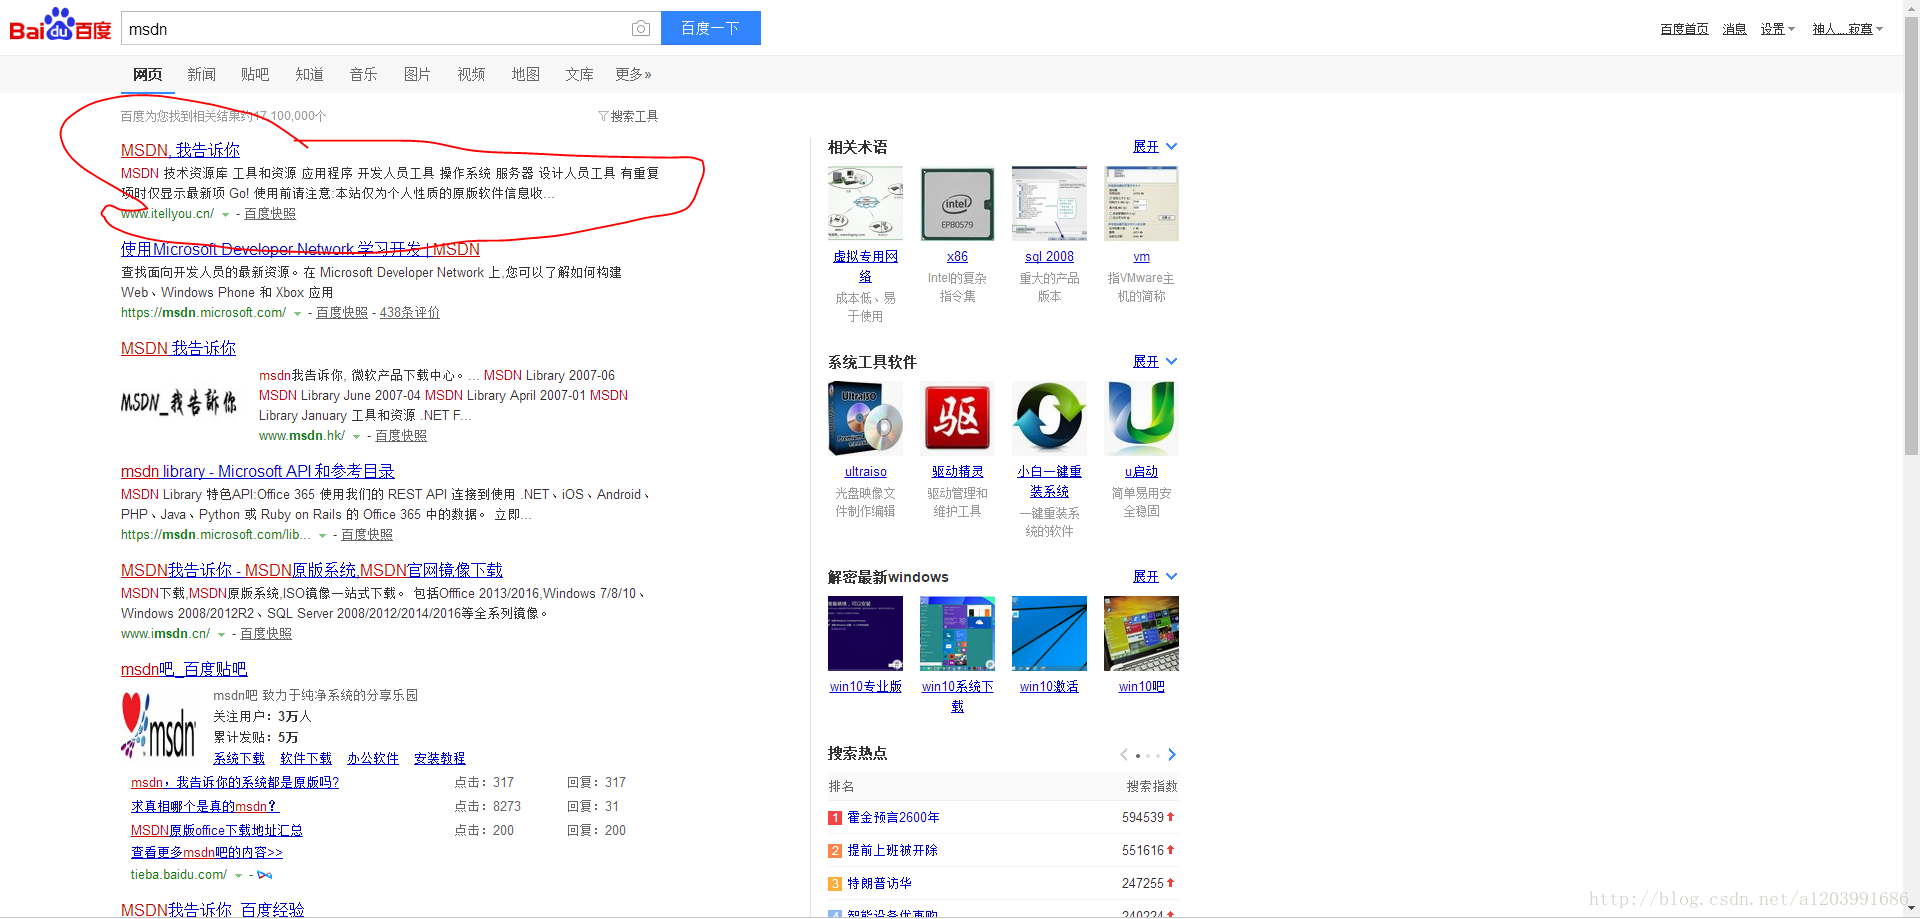This screenshot has width=1920, height=919.
Task: Click the win10专业版 thumbnail
Action: pos(865,633)
